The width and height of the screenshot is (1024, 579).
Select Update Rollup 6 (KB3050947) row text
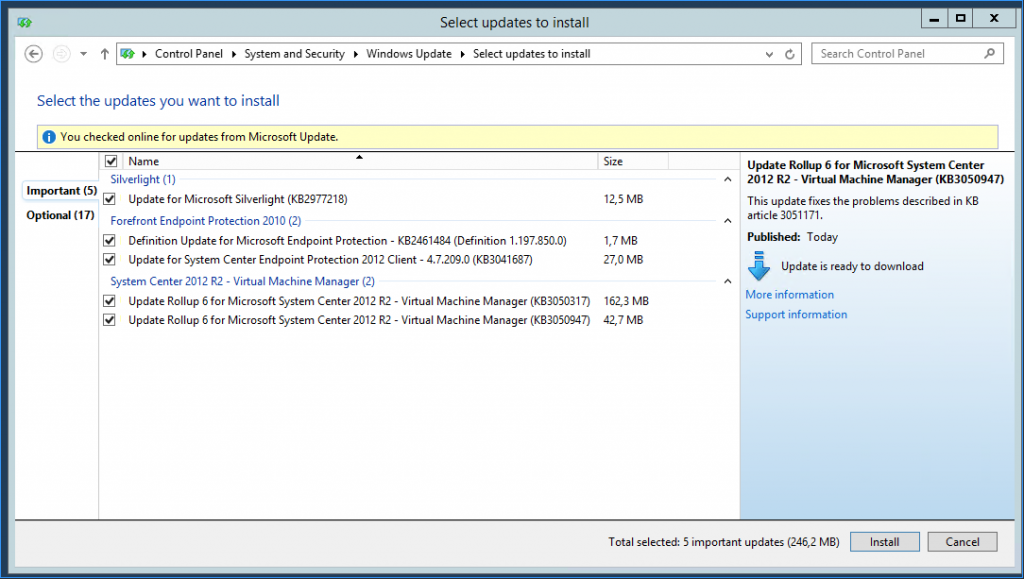[359, 320]
